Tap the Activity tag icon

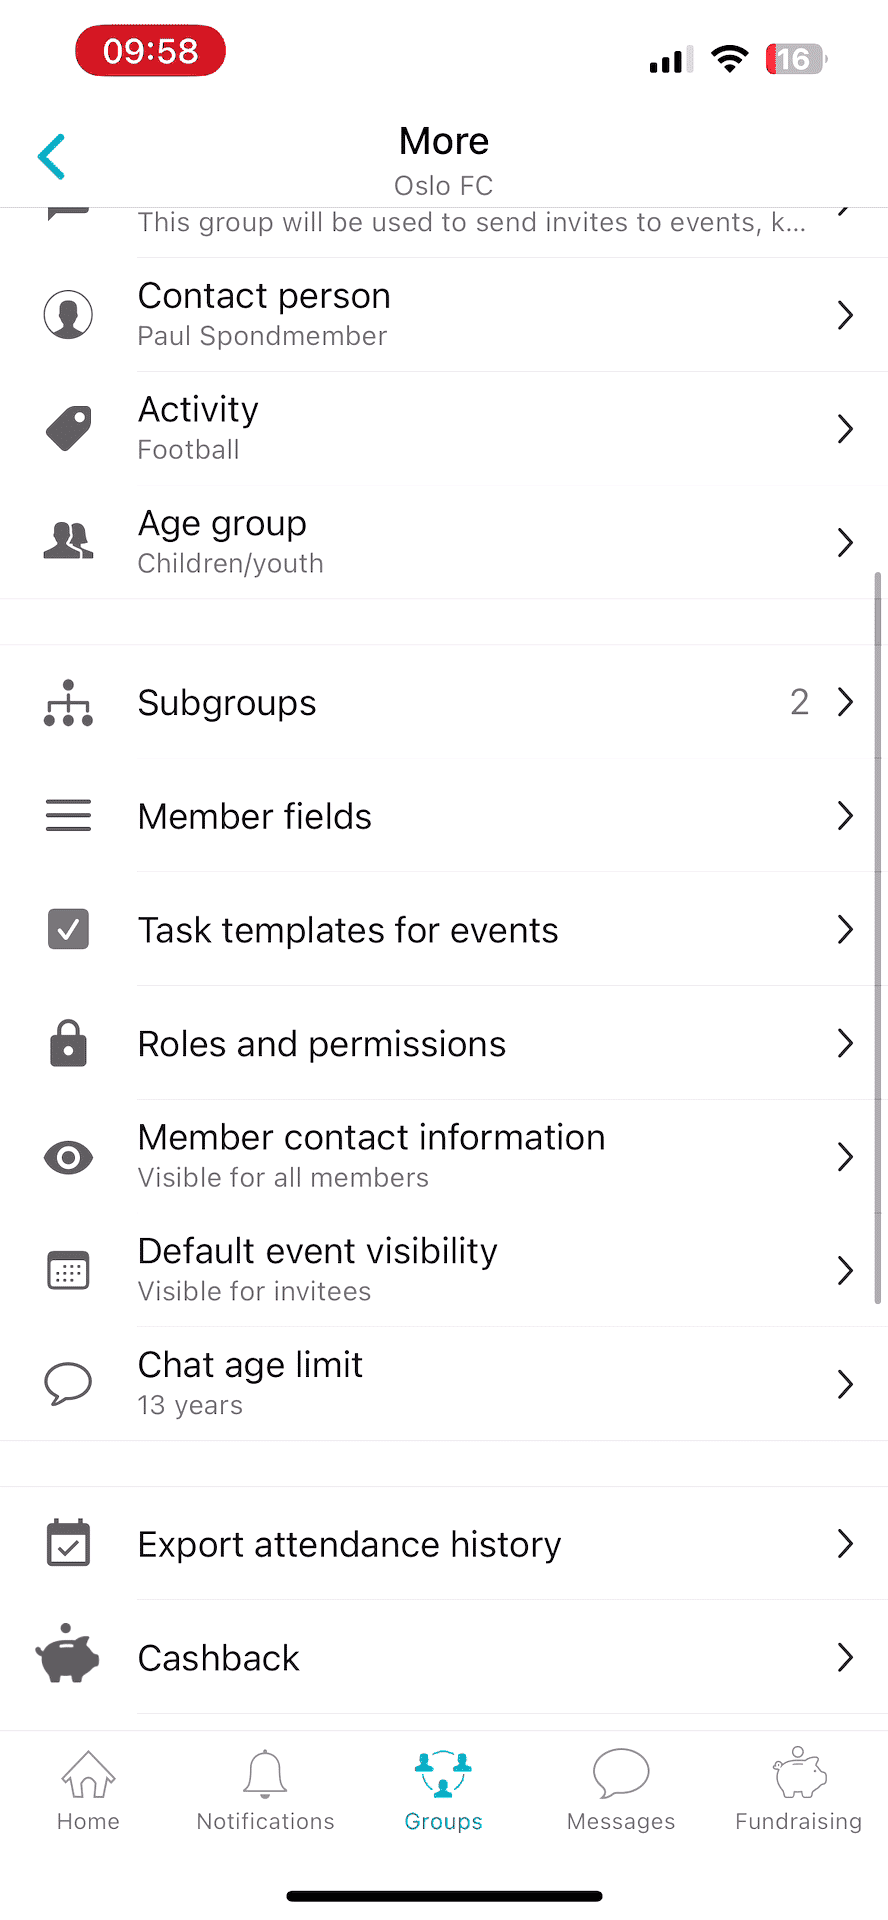(68, 429)
